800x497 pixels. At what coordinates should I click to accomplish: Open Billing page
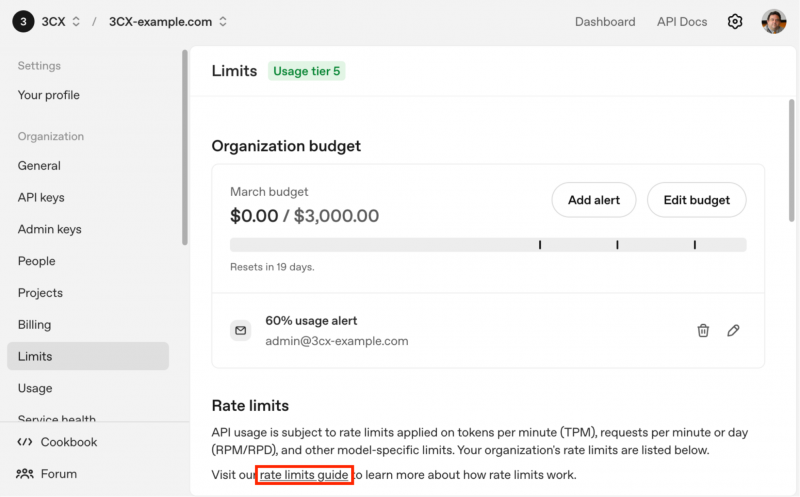tap(34, 325)
